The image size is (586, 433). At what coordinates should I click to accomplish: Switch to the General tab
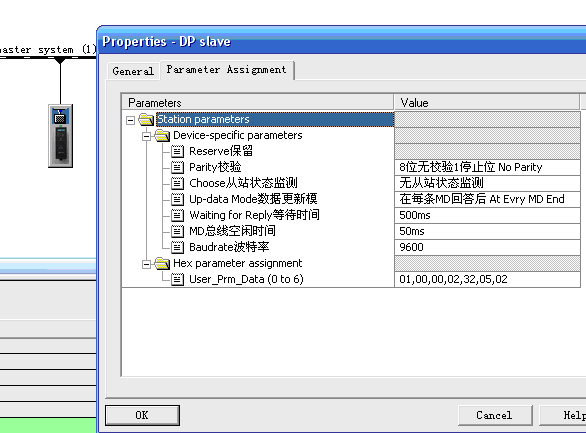tap(133, 71)
